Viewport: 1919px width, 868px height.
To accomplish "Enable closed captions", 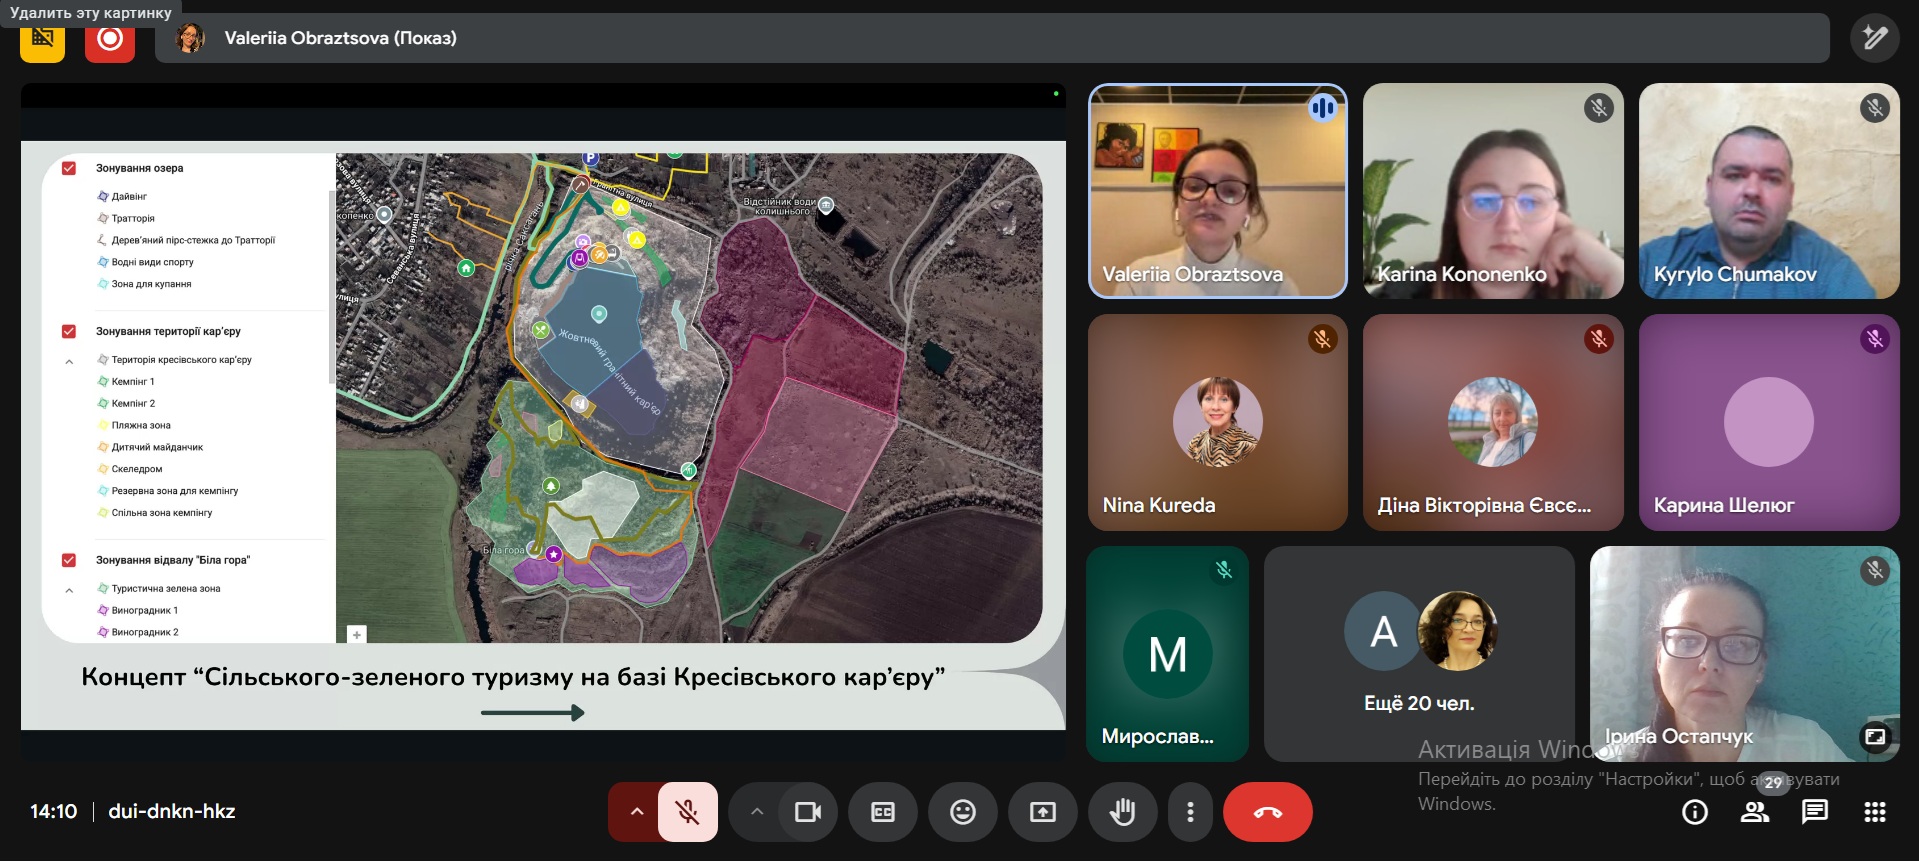I will pyautogui.click(x=883, y=812).
